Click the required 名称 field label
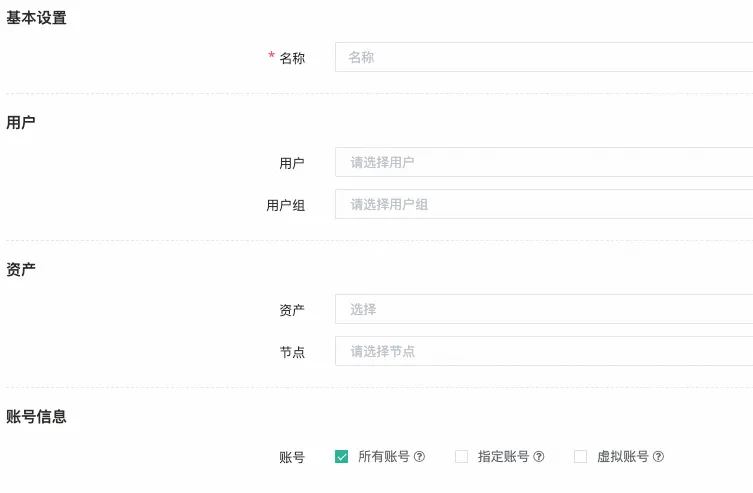This screenshot has width=753, height=493. [x=291, y=58]
